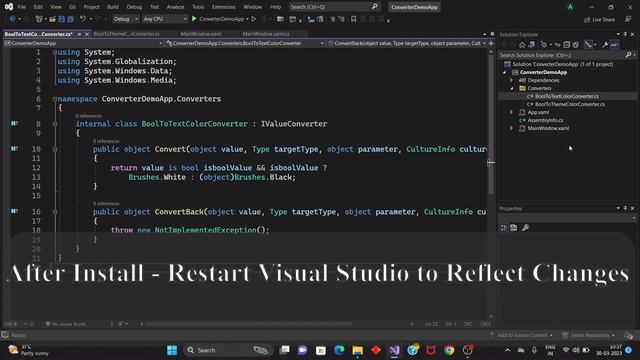Close the BoolToTextColorConverter.cs tab

pyautogui.click(x=87, y=34)
